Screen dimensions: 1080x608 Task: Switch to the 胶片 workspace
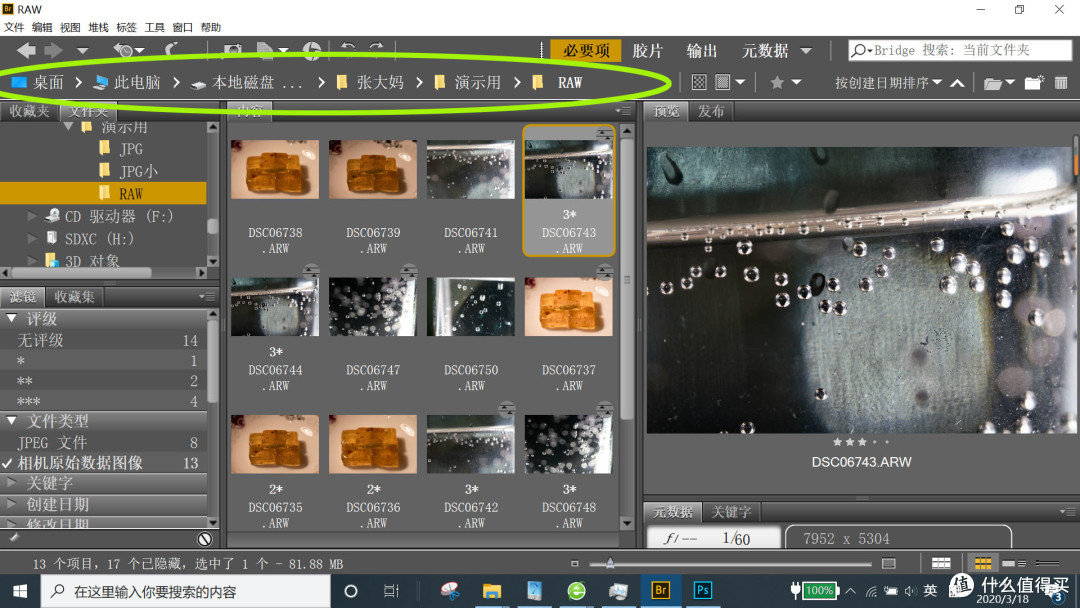[647, 50]
